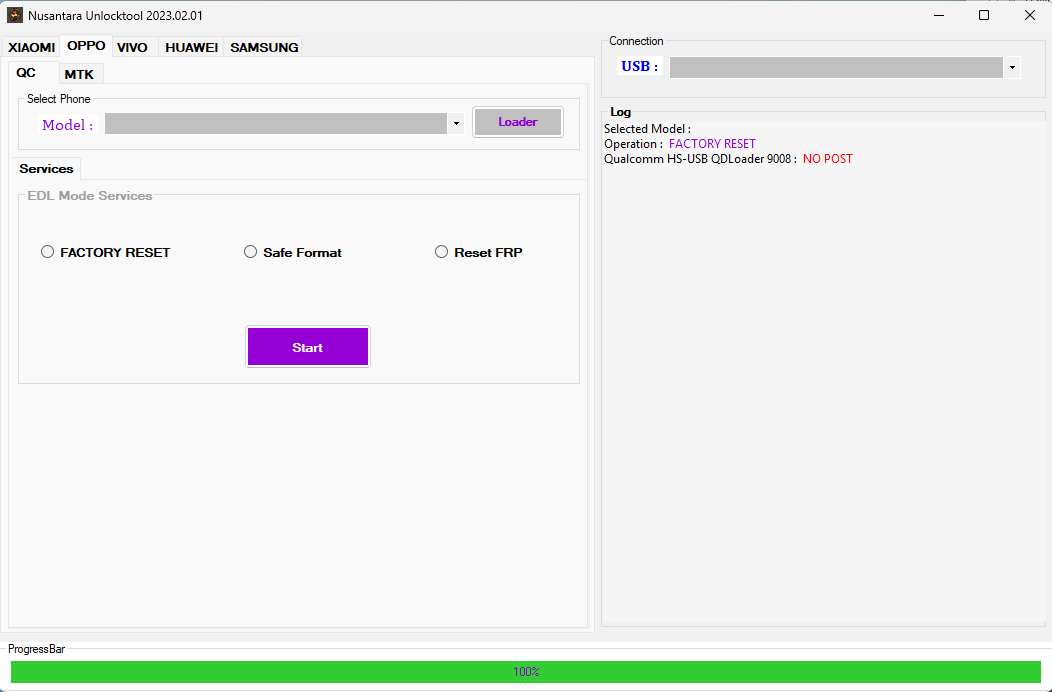Enable the Reset FRP option
This screenshot has width=1052, height=692.
(x=441, y=251)
